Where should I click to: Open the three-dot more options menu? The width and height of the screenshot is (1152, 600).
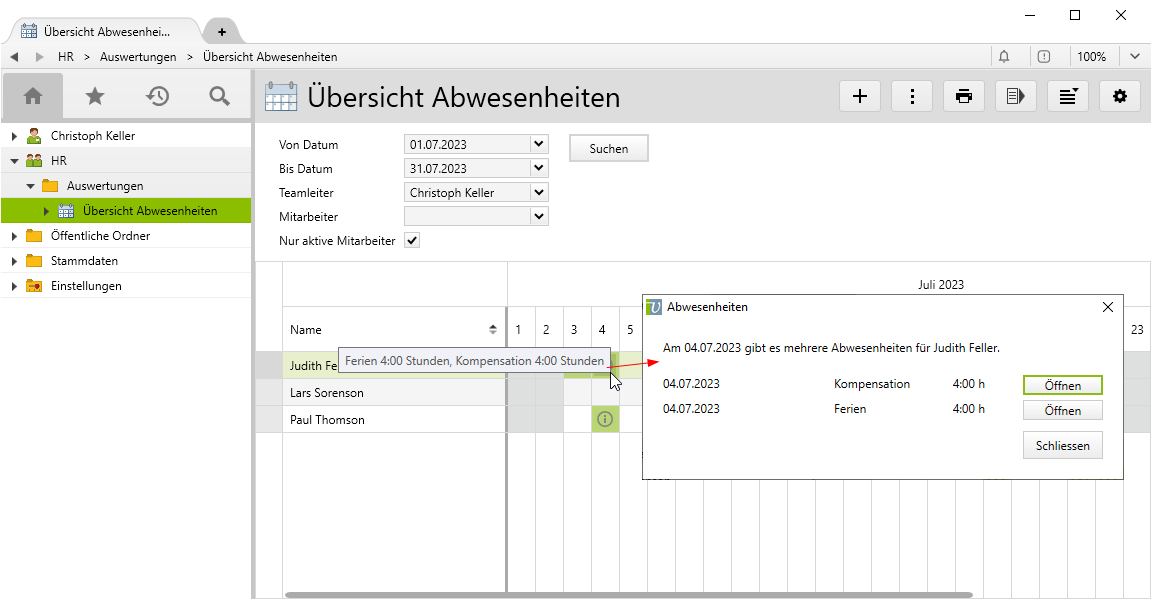pos(911,96)
